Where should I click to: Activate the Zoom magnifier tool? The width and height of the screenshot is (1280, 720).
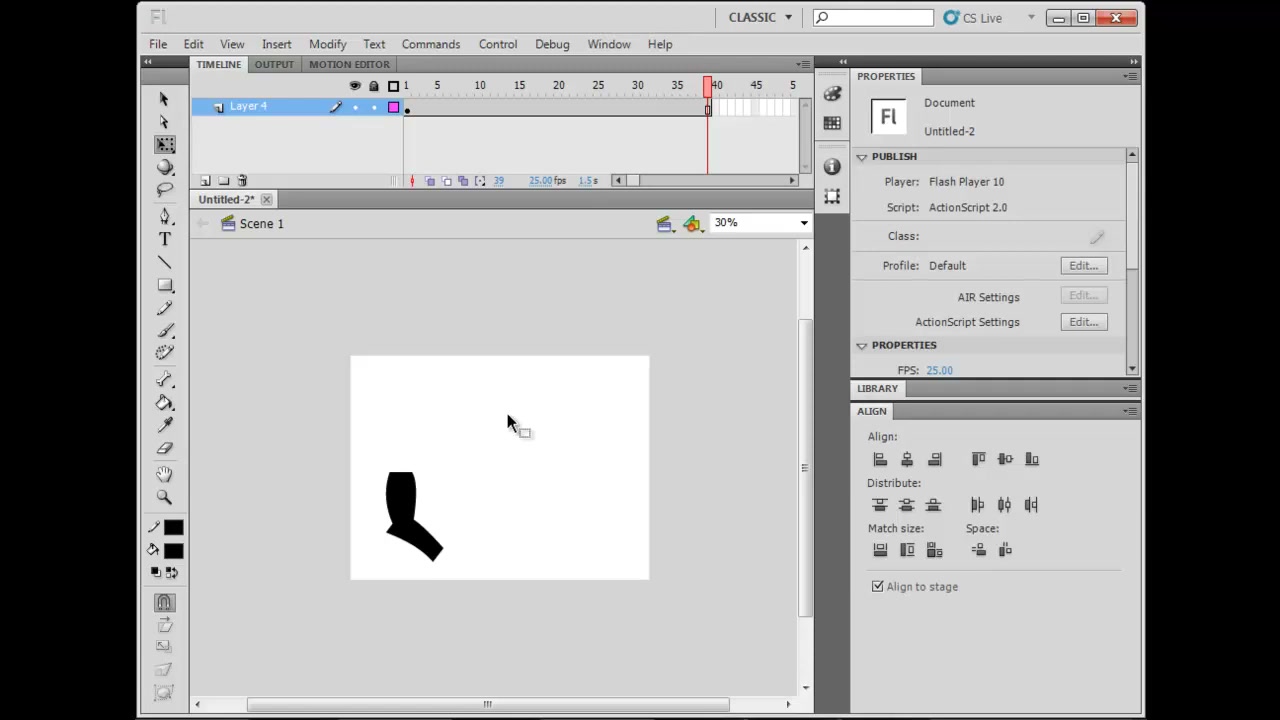coord(165,497)
